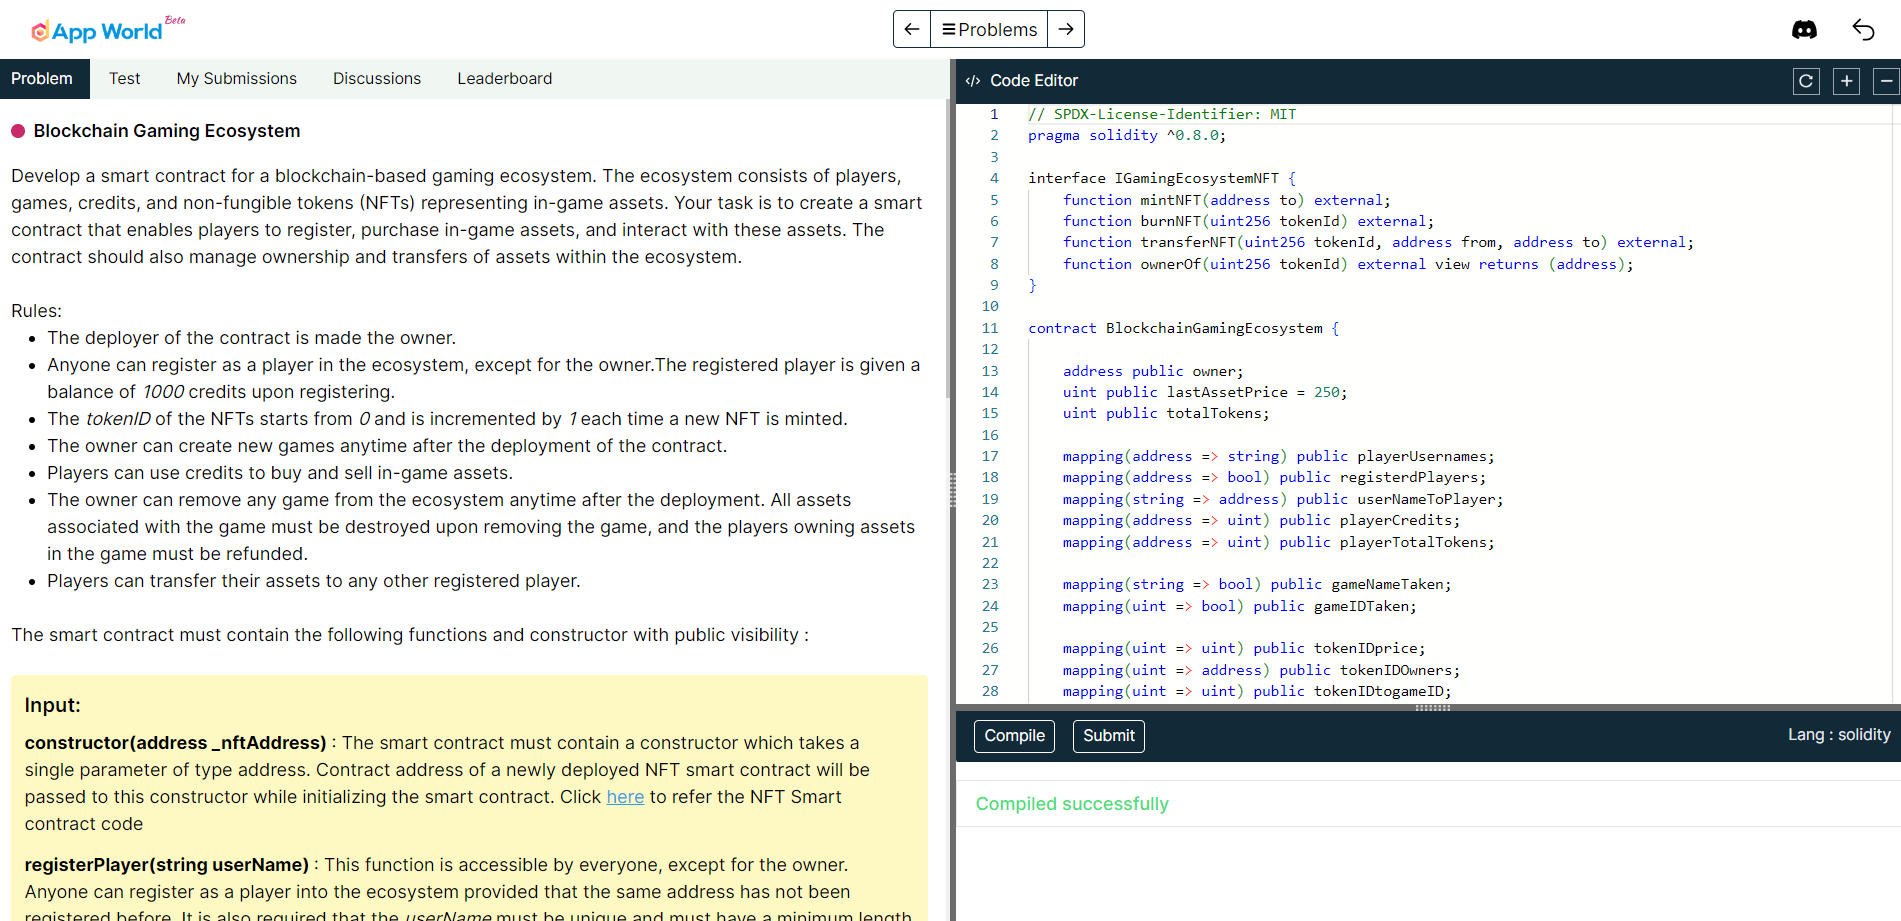Click line 6 'burnNFT' function declaration
Screen dimensions: 1901x921
[1248, 221]
